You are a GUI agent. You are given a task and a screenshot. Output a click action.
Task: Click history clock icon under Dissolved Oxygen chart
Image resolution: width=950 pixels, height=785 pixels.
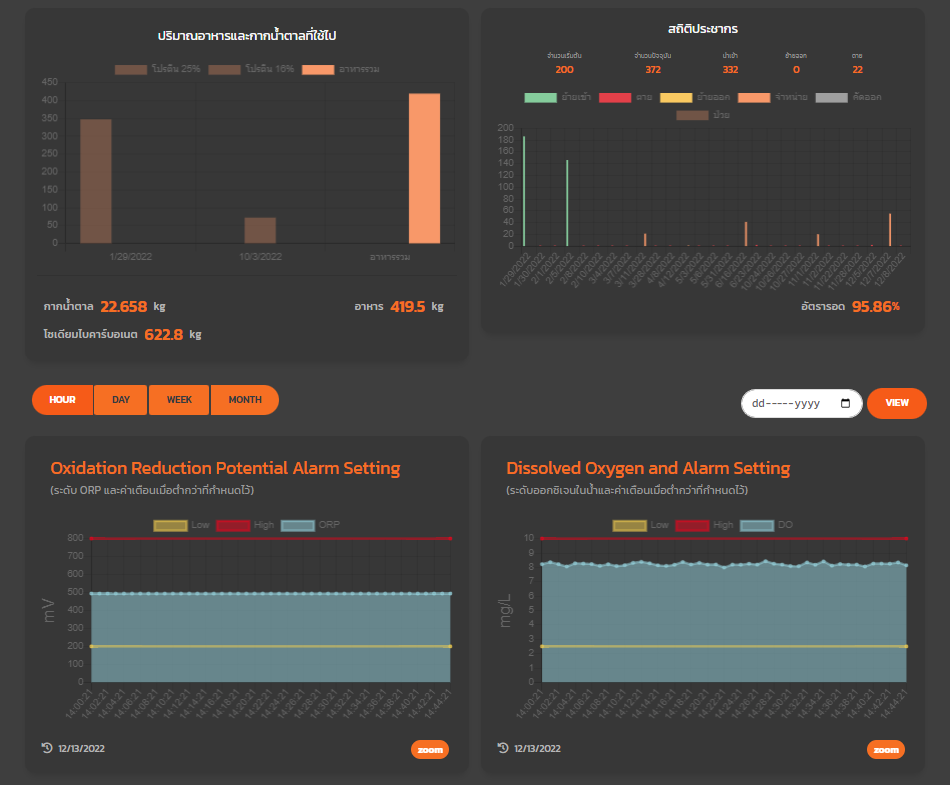pyautogui.click(x=503, y=748)
